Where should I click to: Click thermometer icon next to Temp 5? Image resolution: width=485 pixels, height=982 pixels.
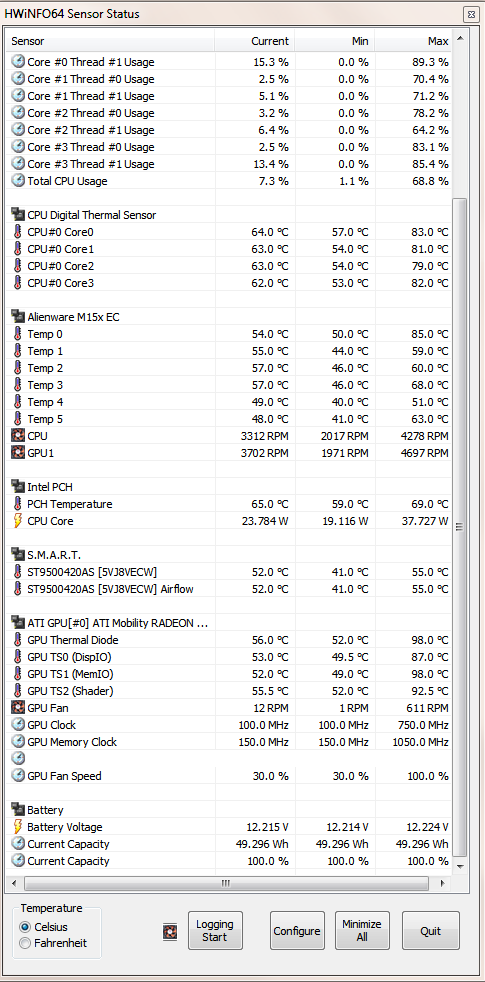(x=18, y=419)
